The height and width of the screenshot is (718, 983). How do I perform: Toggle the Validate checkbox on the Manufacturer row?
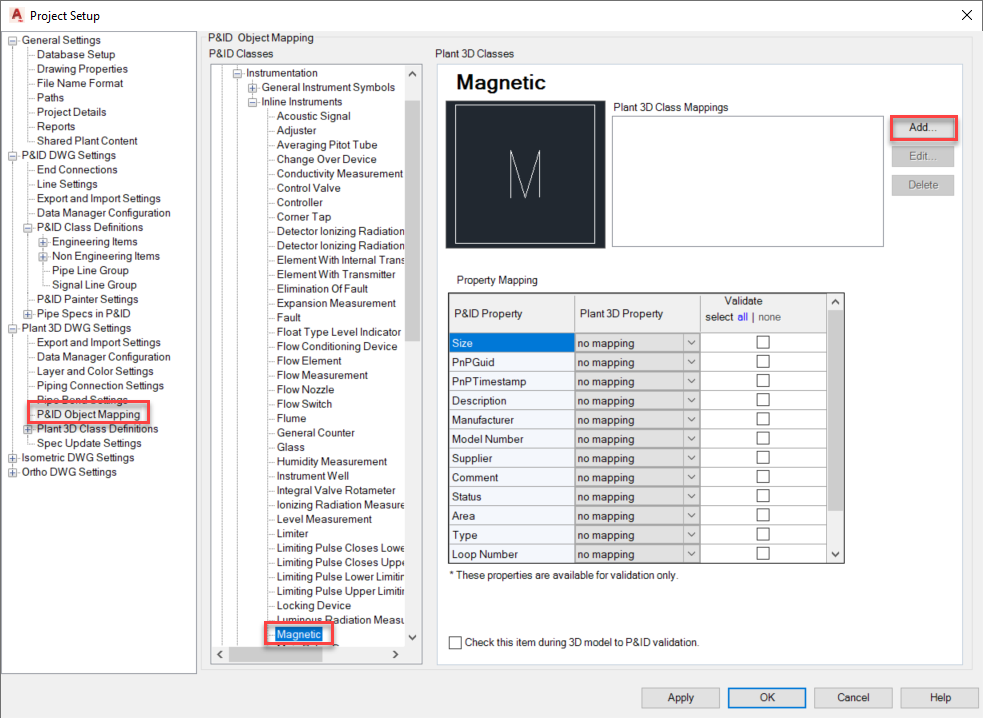[x=763, y=419]
